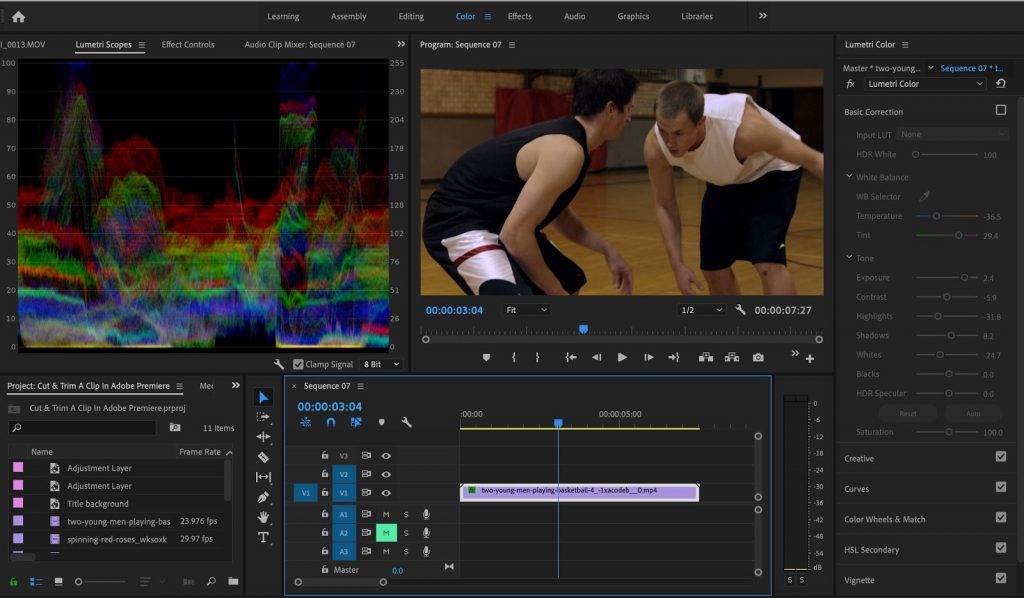Toggle V1 track output eye

(x=386, y=493)
